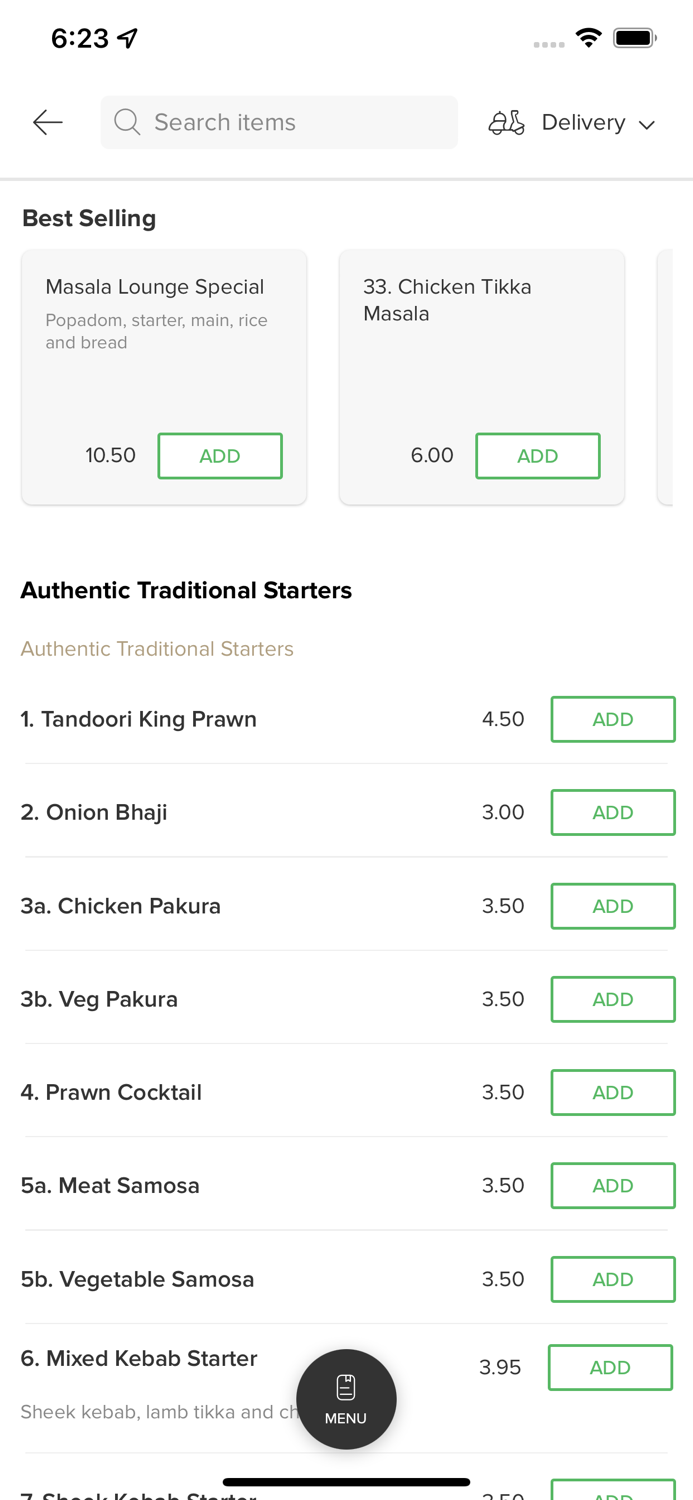Viewport: 693px width, 1500px height.
Task: Tap the battery status icon
Action: pos(634,38)
